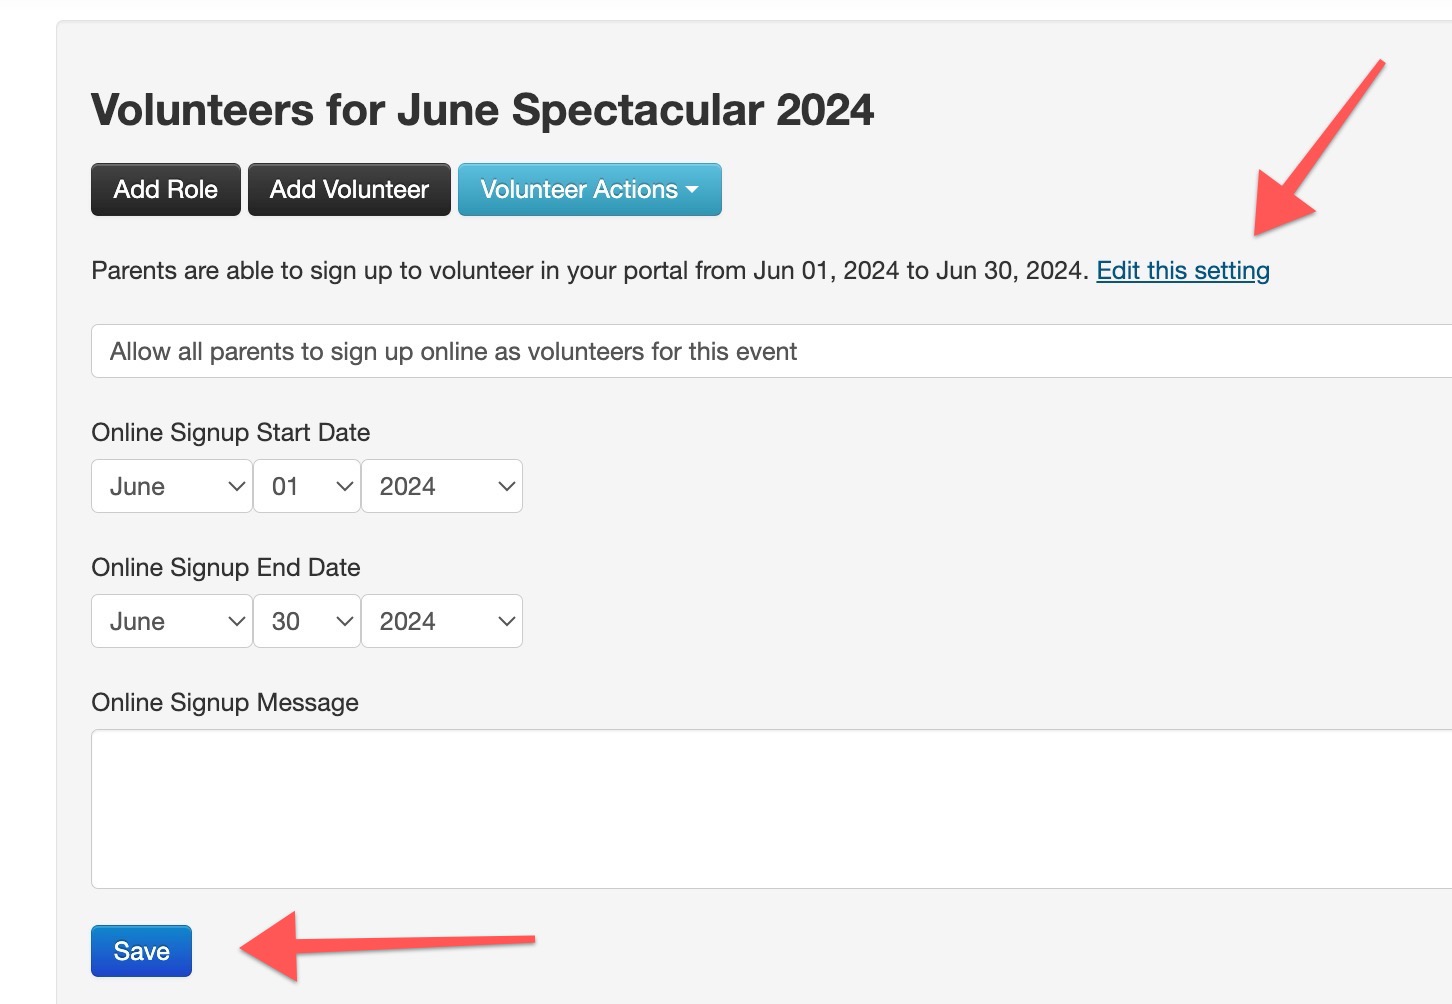This screenshot has height=1004, width=1452.
Task: Click the Volunteers for June Spectacular 2024 heading
Action: pos(482,110)
